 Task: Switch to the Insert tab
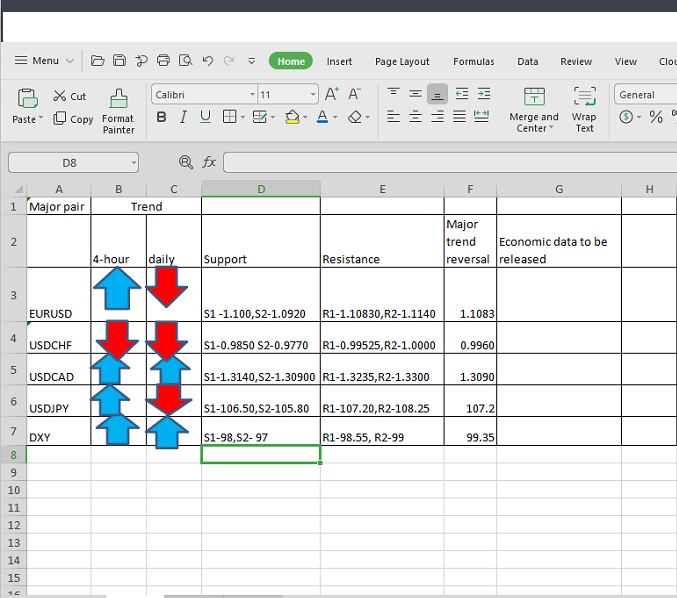pyautogui.click(x=339, y=61)
